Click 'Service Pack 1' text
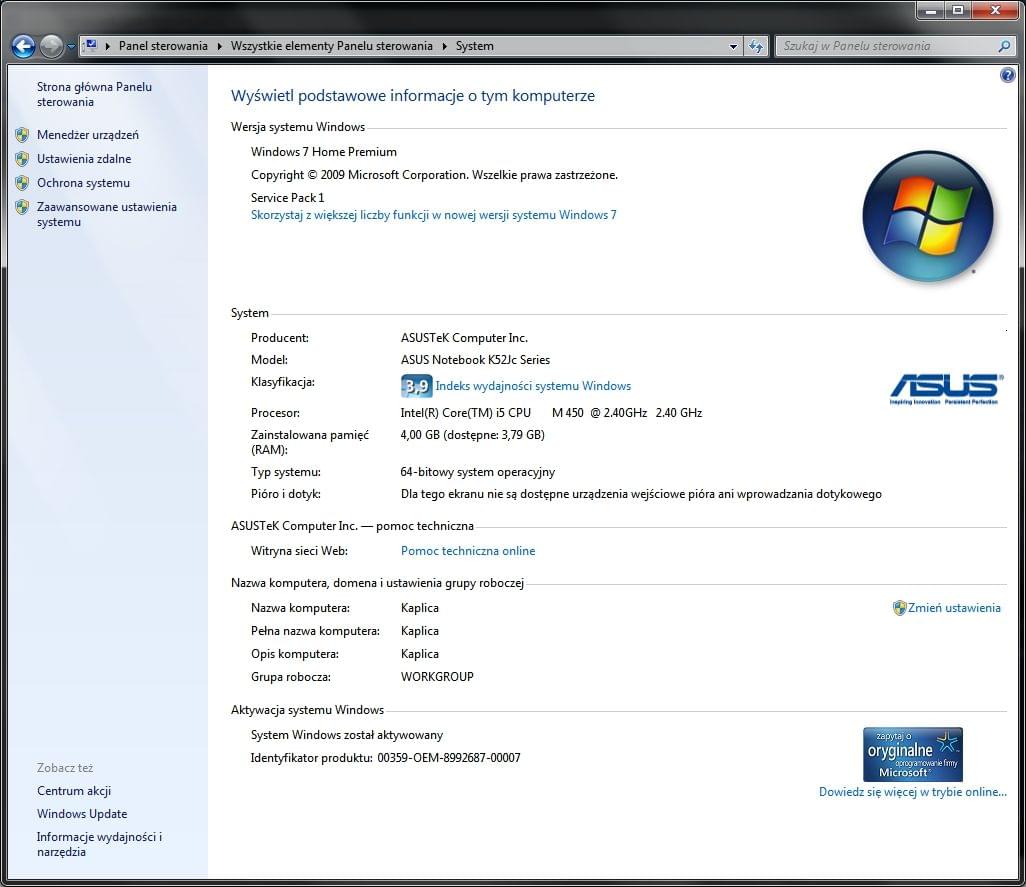The height and width of the screenshot is (887, 1026). click(287, 198)
